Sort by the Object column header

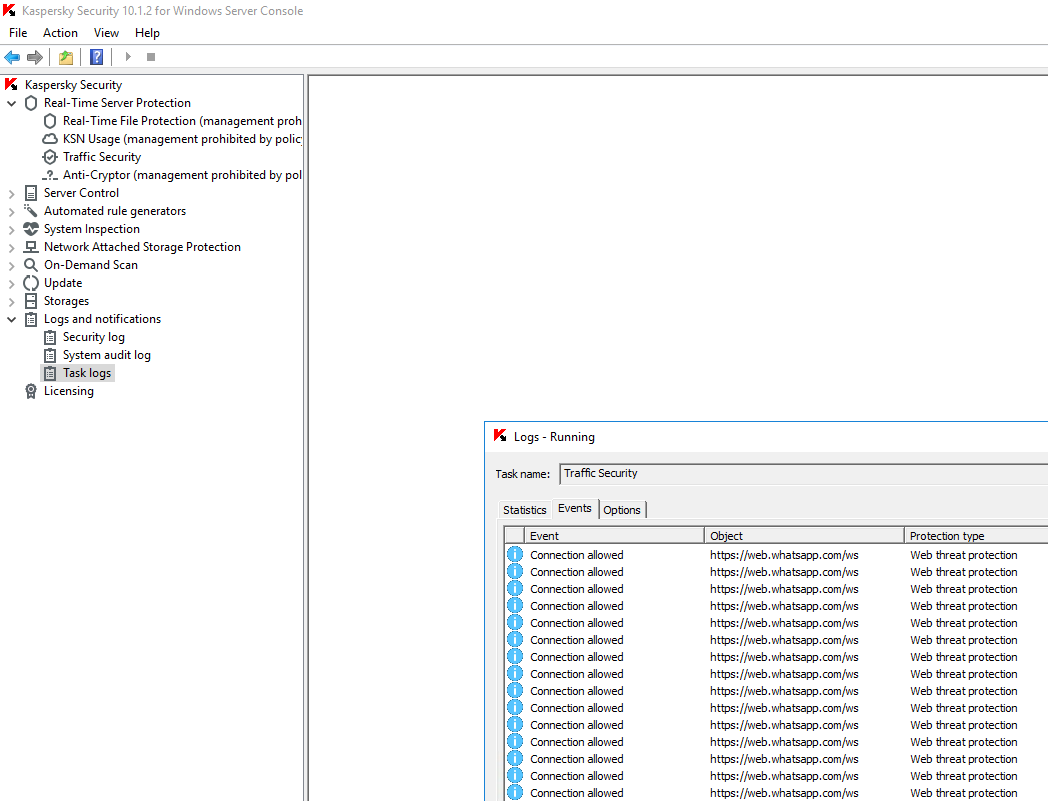pos(804,536)
